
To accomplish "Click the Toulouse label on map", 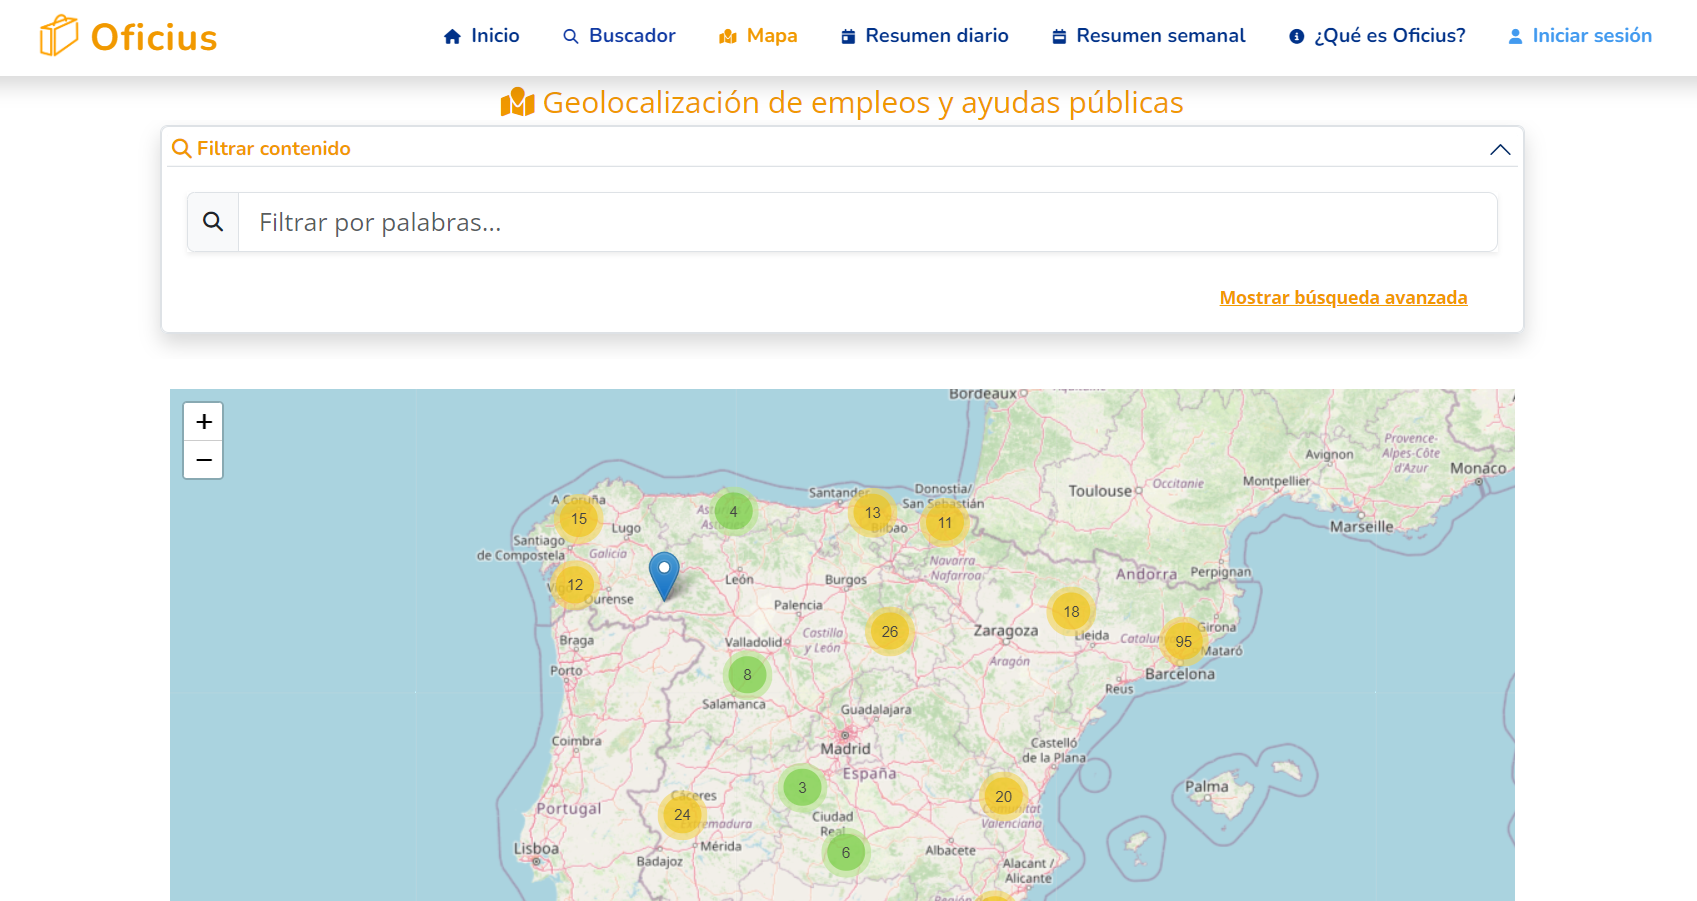I will tap(1100, 491).
